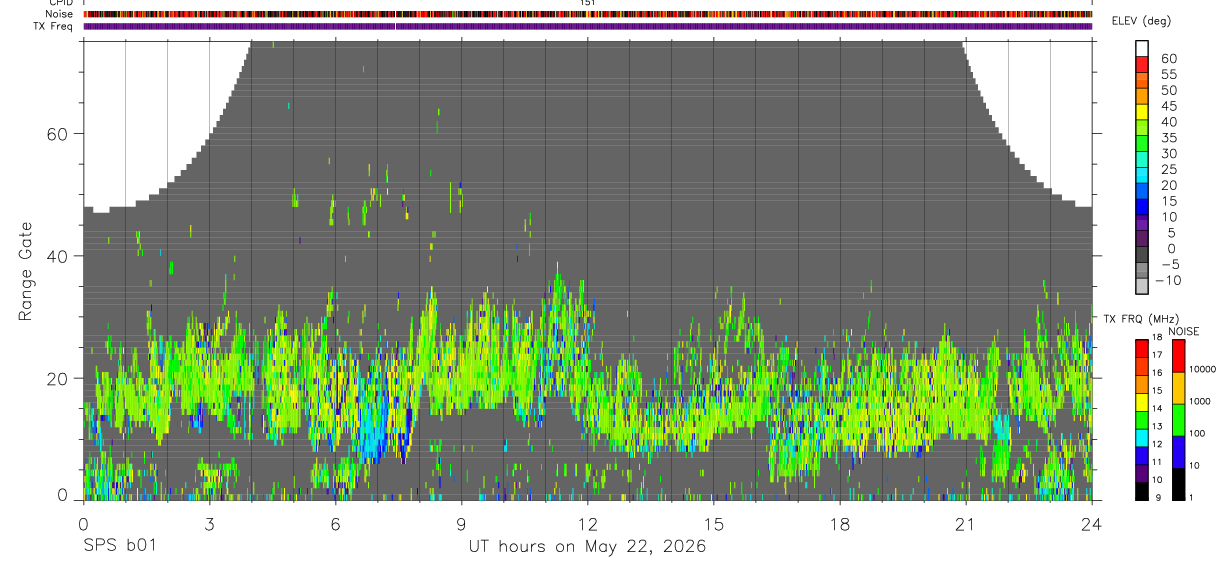The image size is (1228, 567).
Task: Click the x-axis hour tick label '18'
Action: tap(840, 523)
